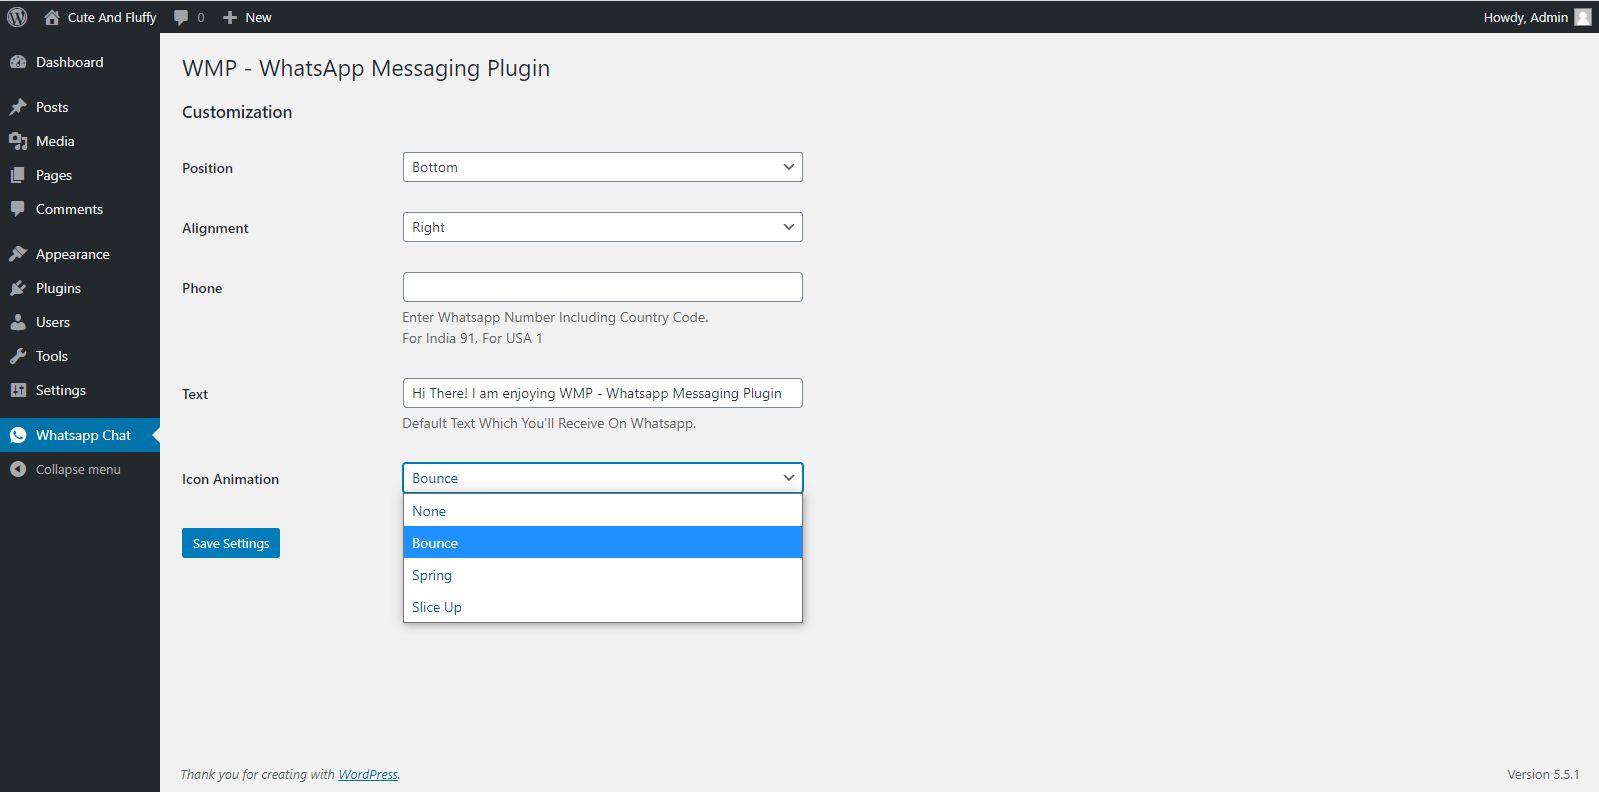Click the WordPress logo icon
1599x792 pixels.
pyautogui.click(x=17, y=17)
